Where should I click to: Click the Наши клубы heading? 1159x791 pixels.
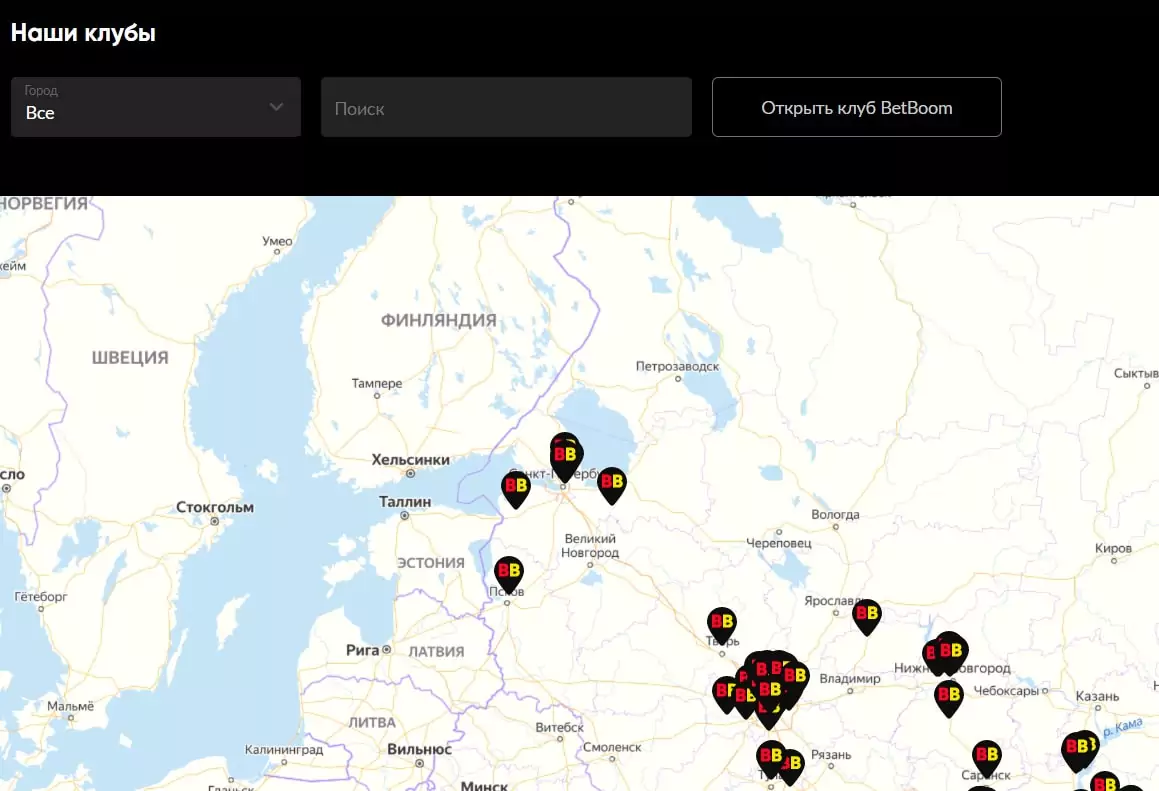tap(83, 33)
